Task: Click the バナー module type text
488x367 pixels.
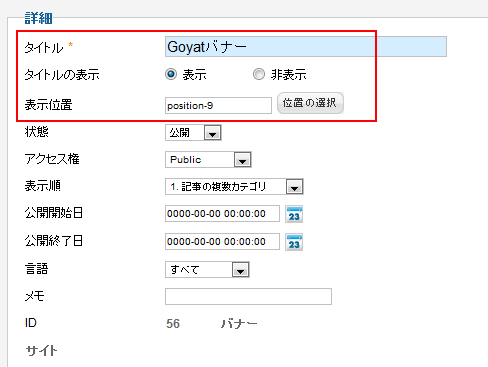Action: pos(239,324)
